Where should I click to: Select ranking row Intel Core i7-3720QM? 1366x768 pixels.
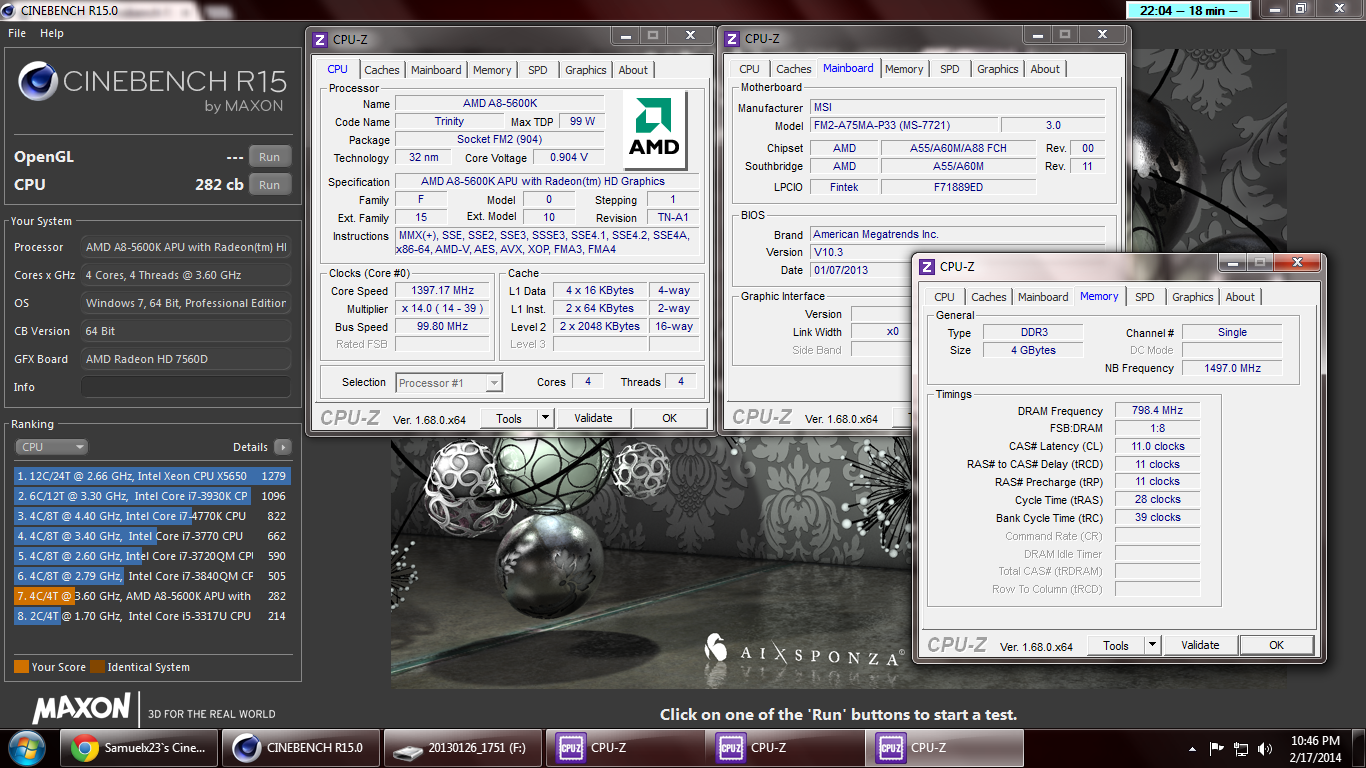[151, 556]
